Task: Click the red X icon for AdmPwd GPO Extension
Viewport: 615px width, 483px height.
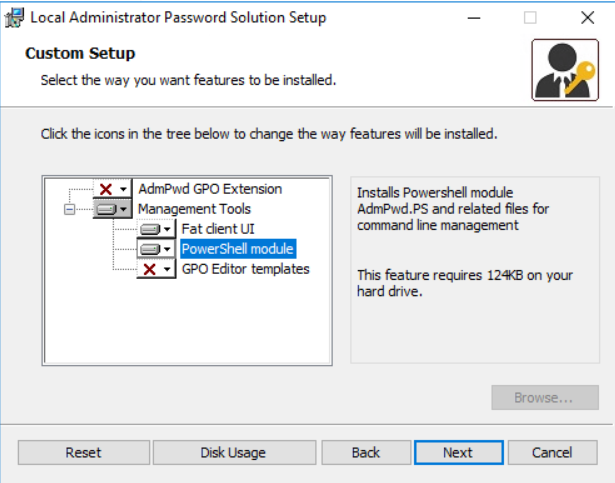Action: coord(106,189)
